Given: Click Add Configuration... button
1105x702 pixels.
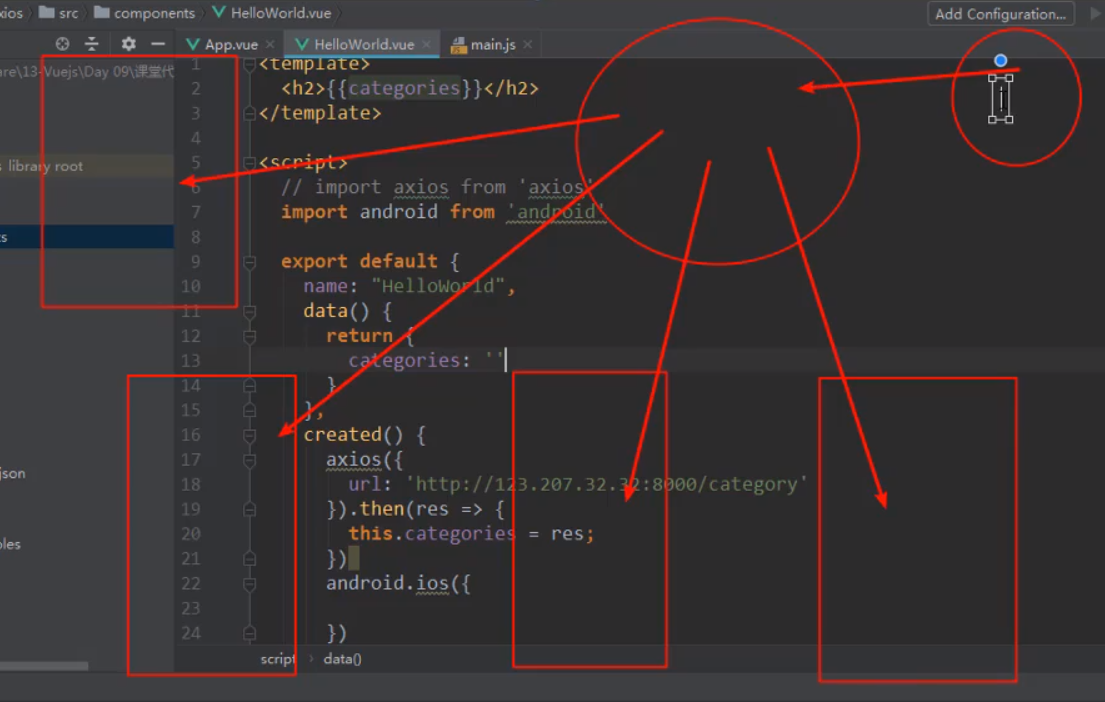Looking at the screenshot, I should pyautogui.click(x=1001, y=13).
